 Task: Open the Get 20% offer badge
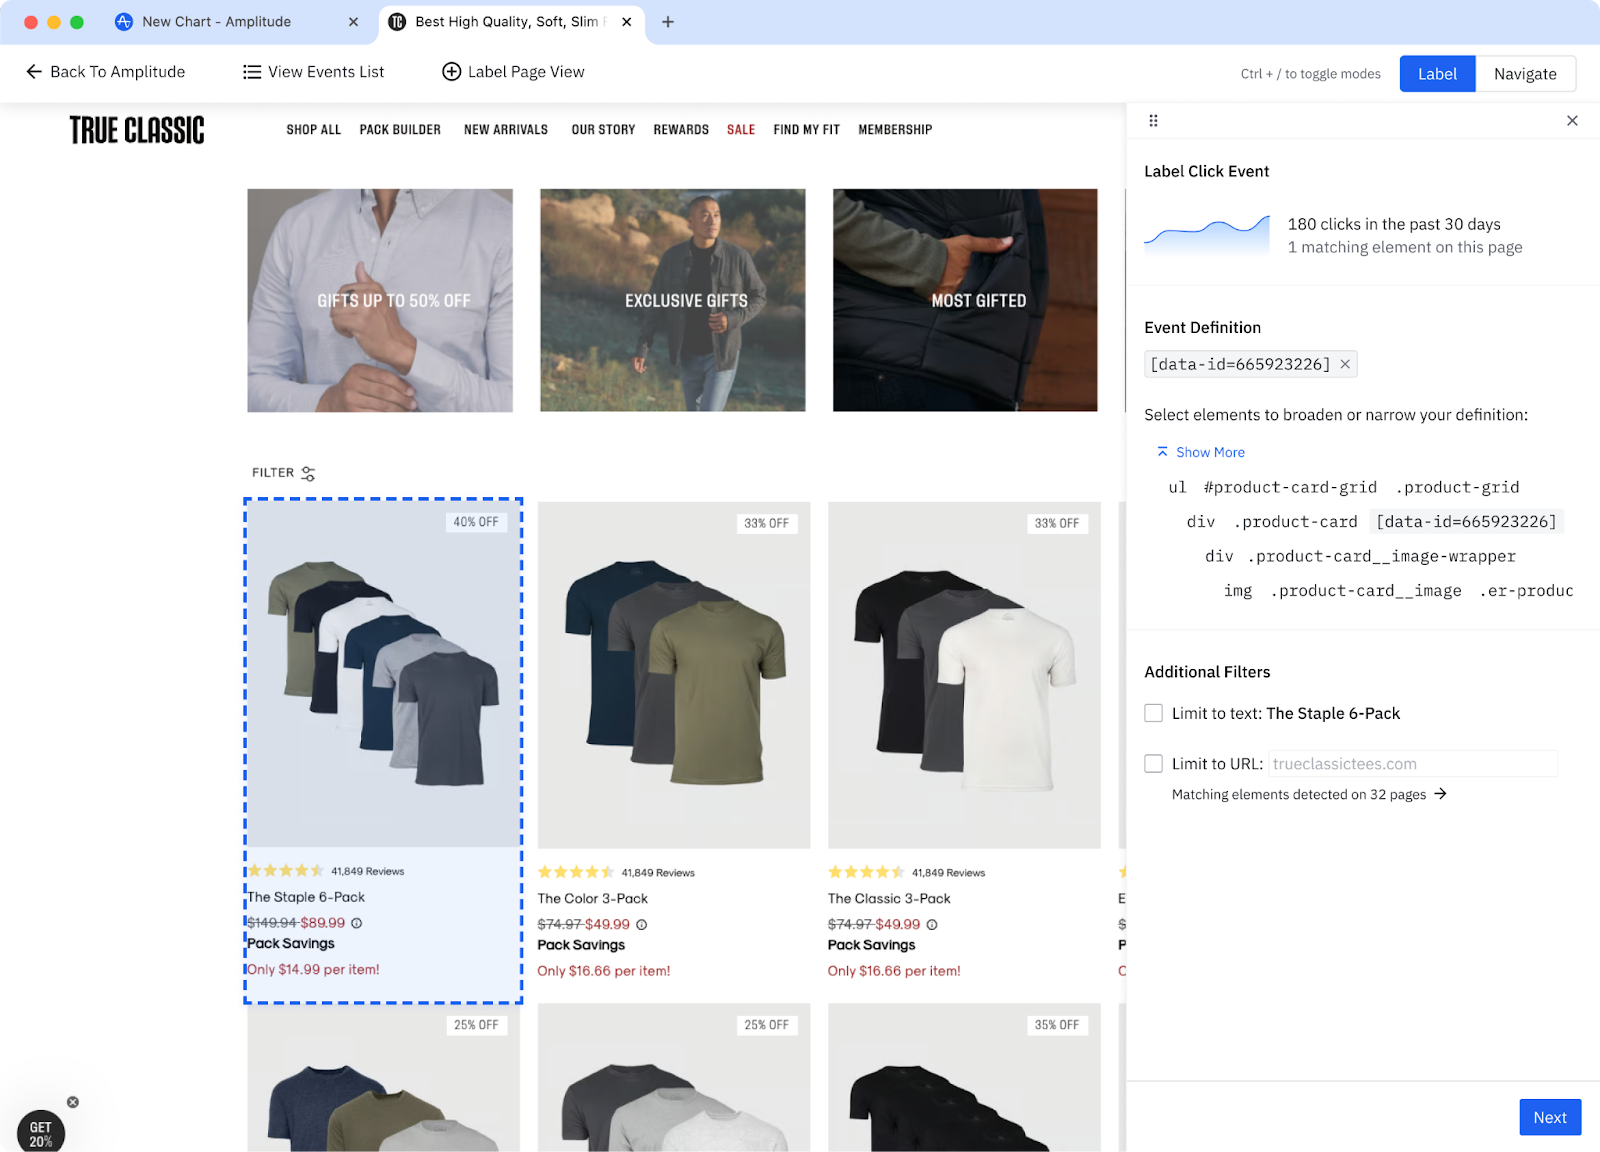[41, 1132]
